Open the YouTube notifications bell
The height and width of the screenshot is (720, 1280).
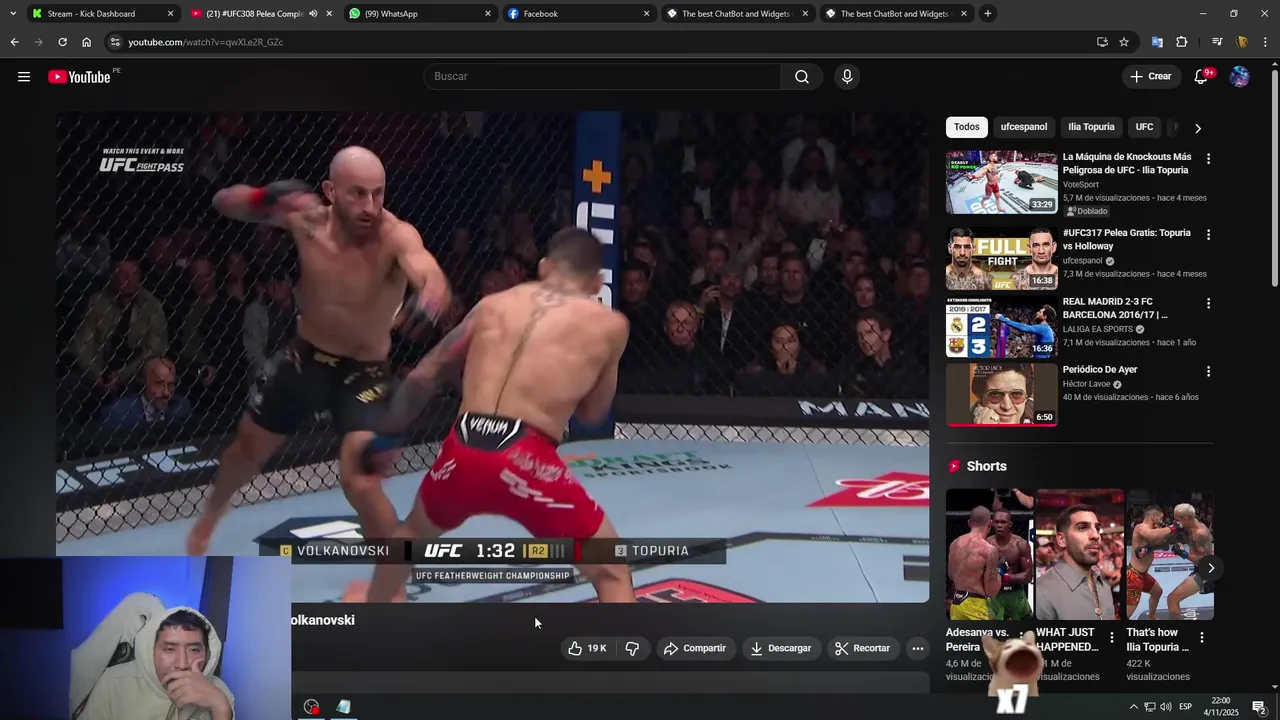pyautogui.click(x=1201, y=77)
